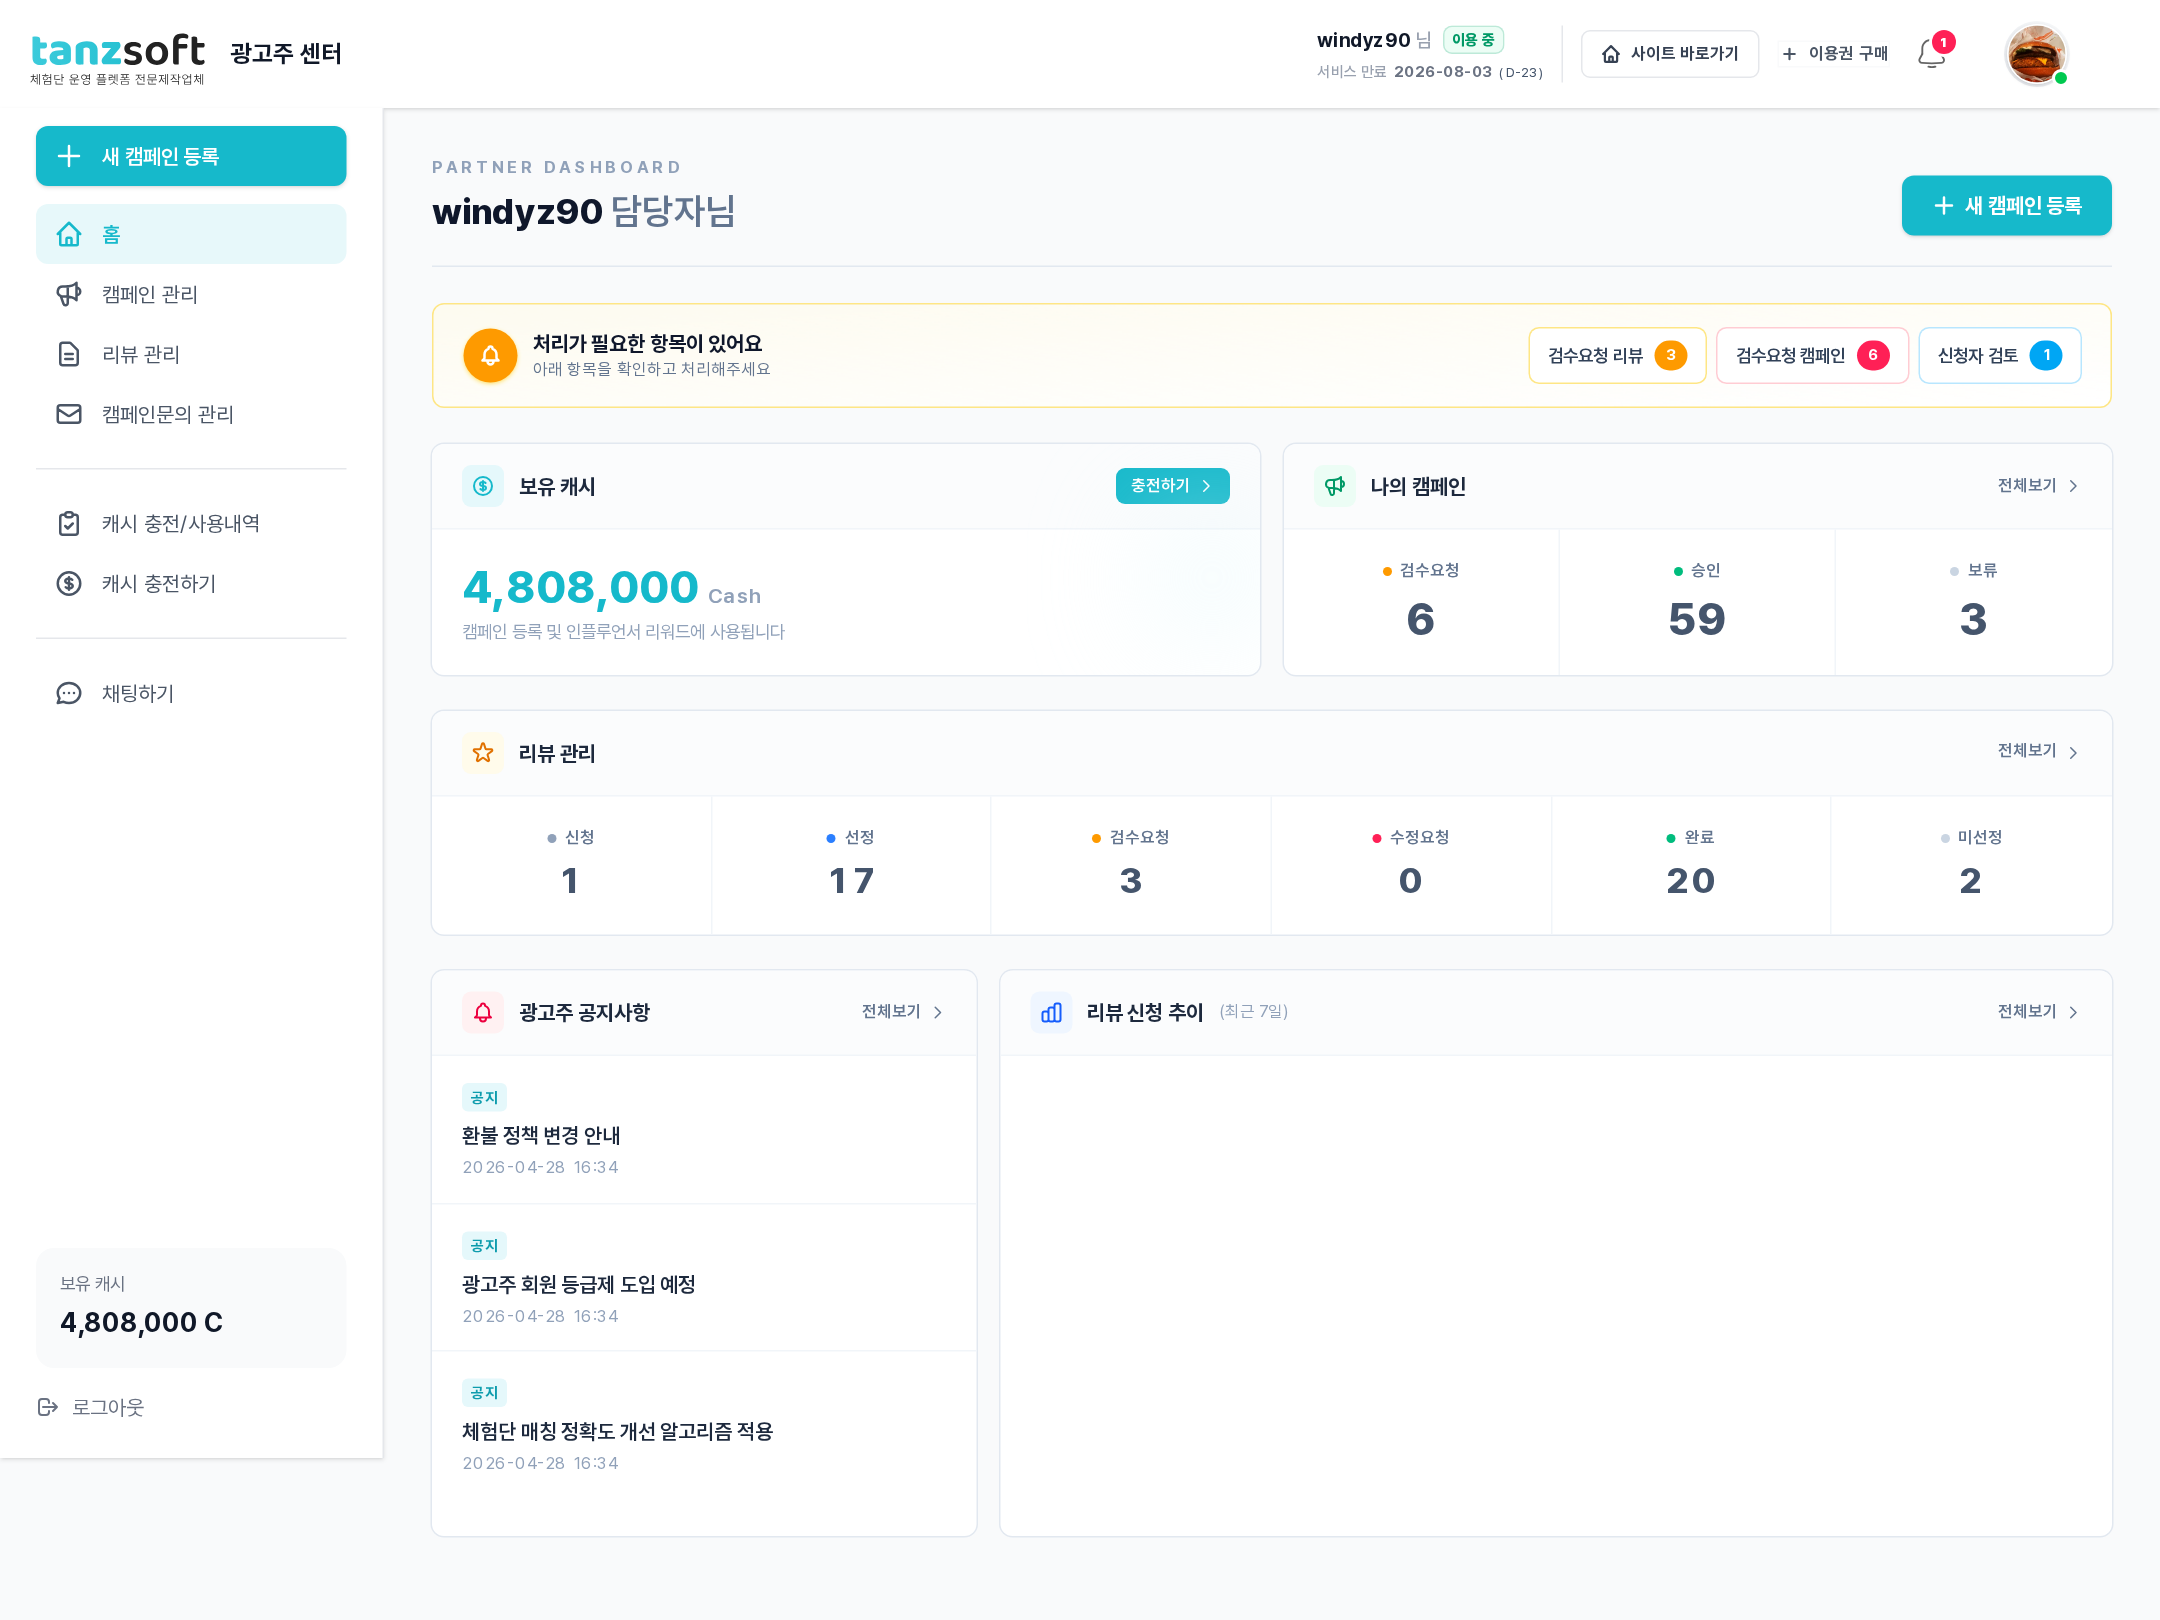Open notice 체험단 매칭 정확도 개선 알고리즘 적용
The height and width of the screenshot is (1620, 2160).
[x=704, y=1426]
